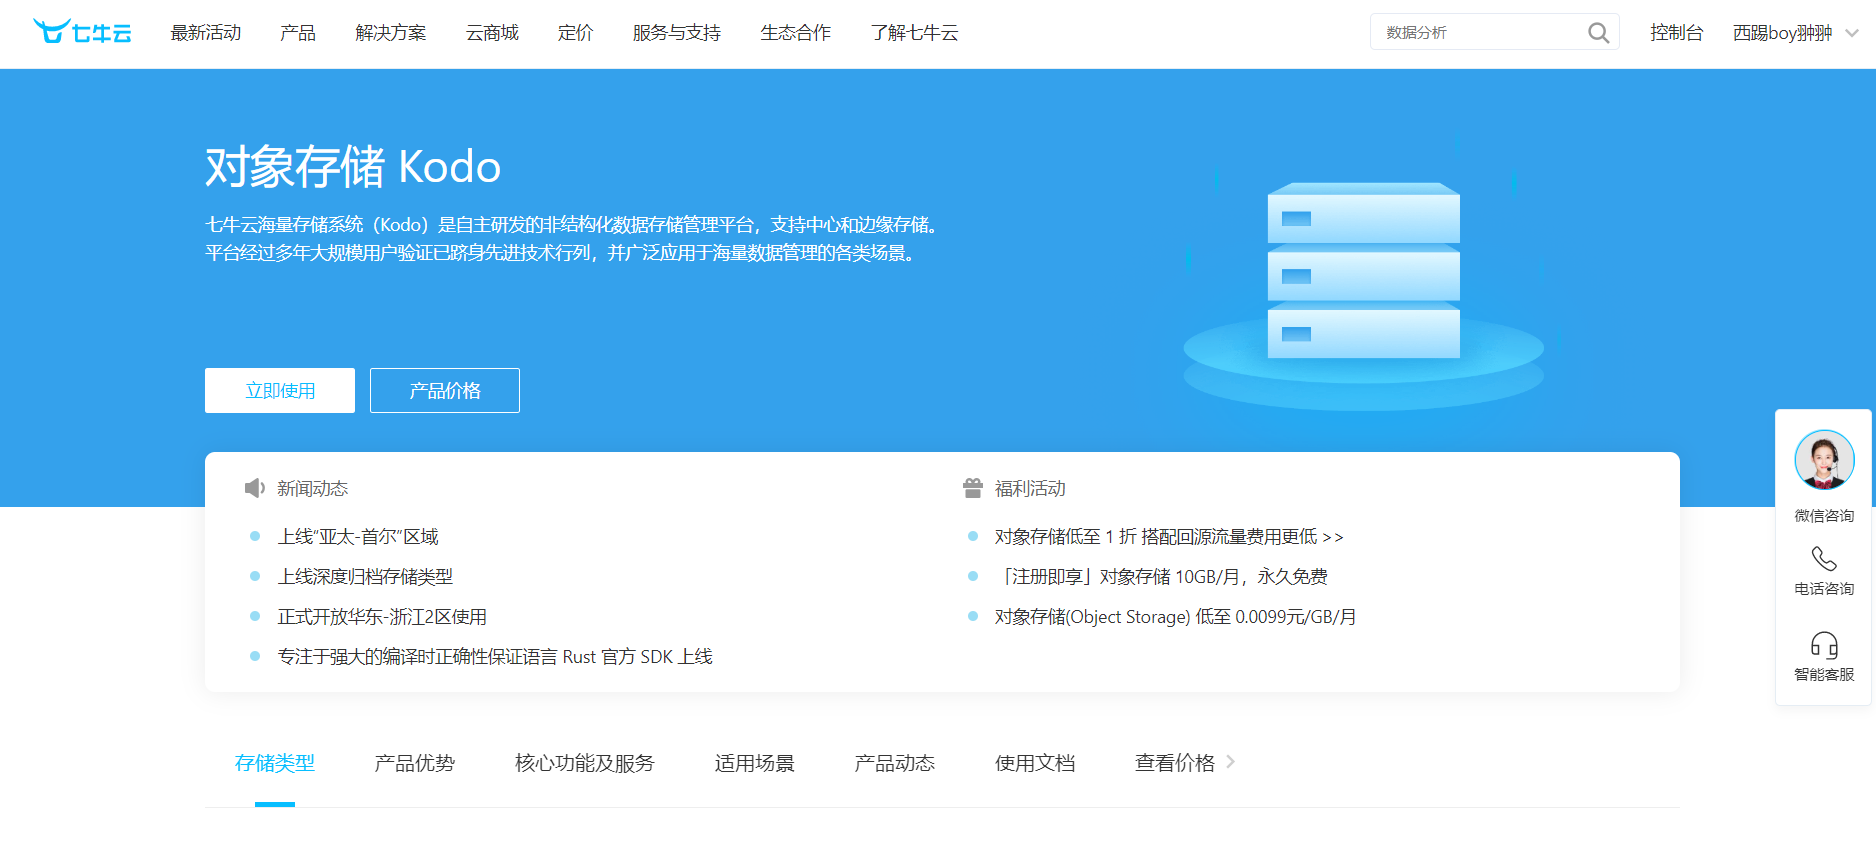Click the phone consultation icon
Image resolution: width=1876 pixels, height=846 pixels.
click(x=1824, y=558)
